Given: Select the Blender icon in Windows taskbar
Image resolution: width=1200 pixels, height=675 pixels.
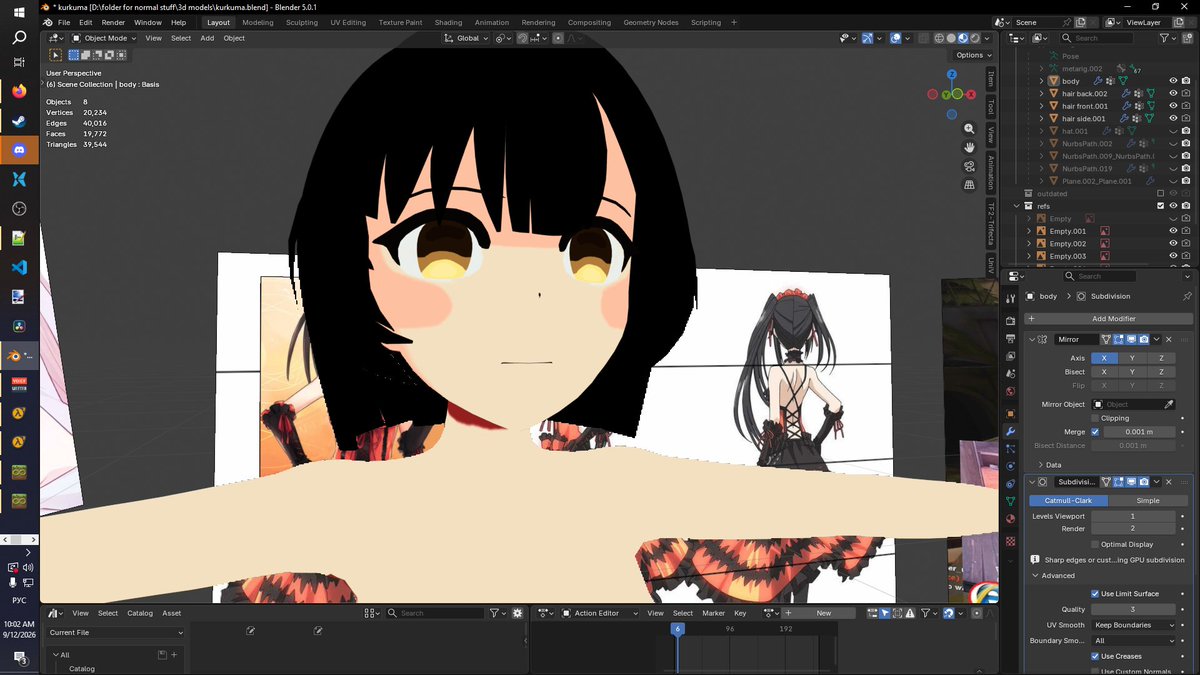Looking at the screenshot, I should click(x=18, y=354).
